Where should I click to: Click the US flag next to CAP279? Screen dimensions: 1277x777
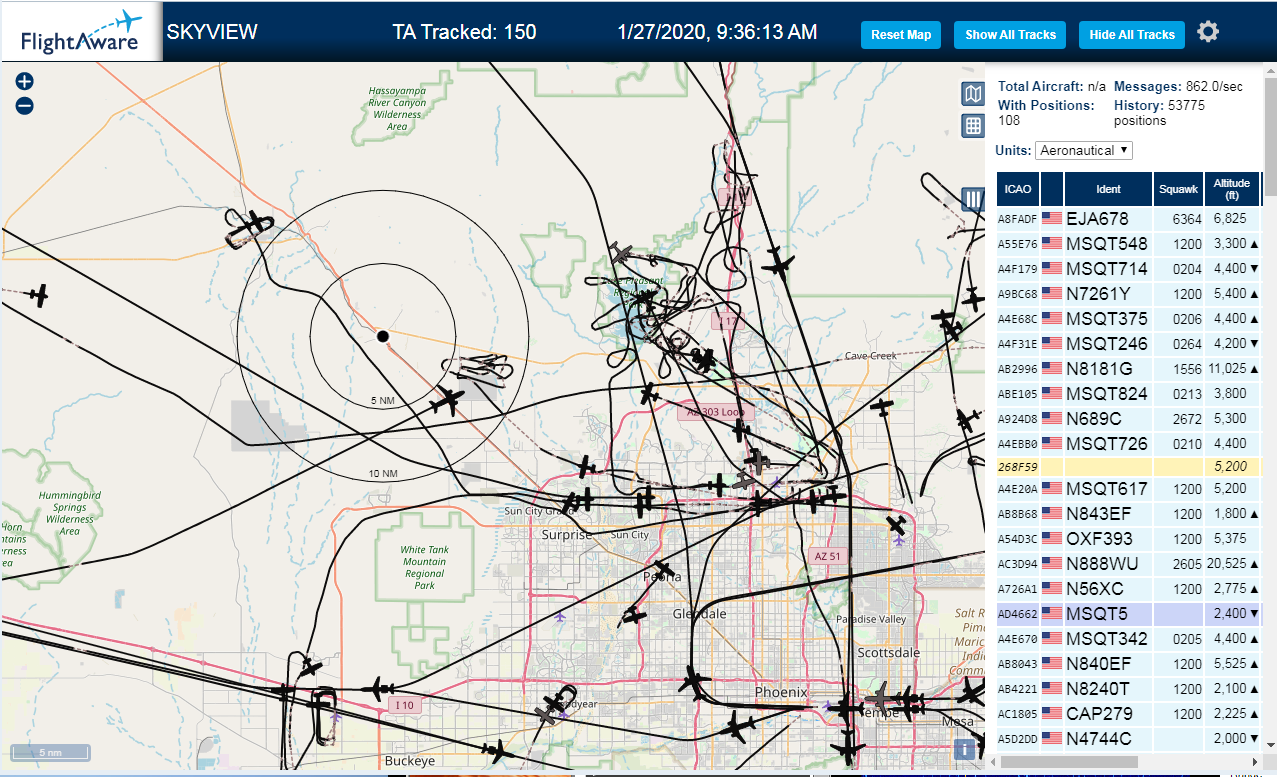point(1052,714)
